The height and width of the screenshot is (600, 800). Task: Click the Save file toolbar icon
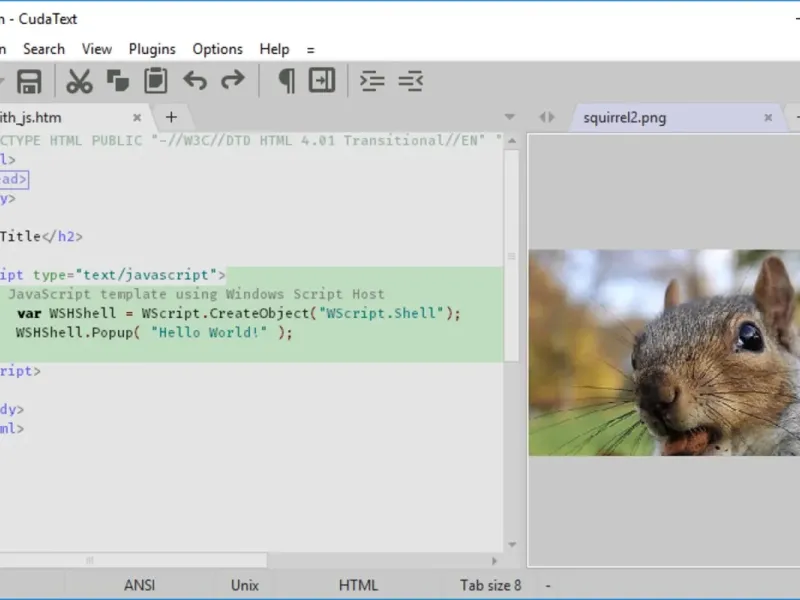tap(29, 81)
